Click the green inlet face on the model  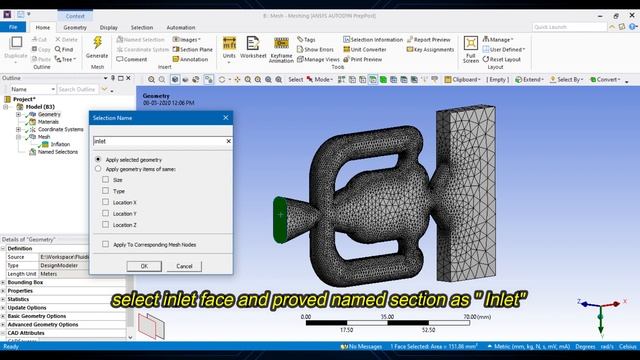coord(280,220)
